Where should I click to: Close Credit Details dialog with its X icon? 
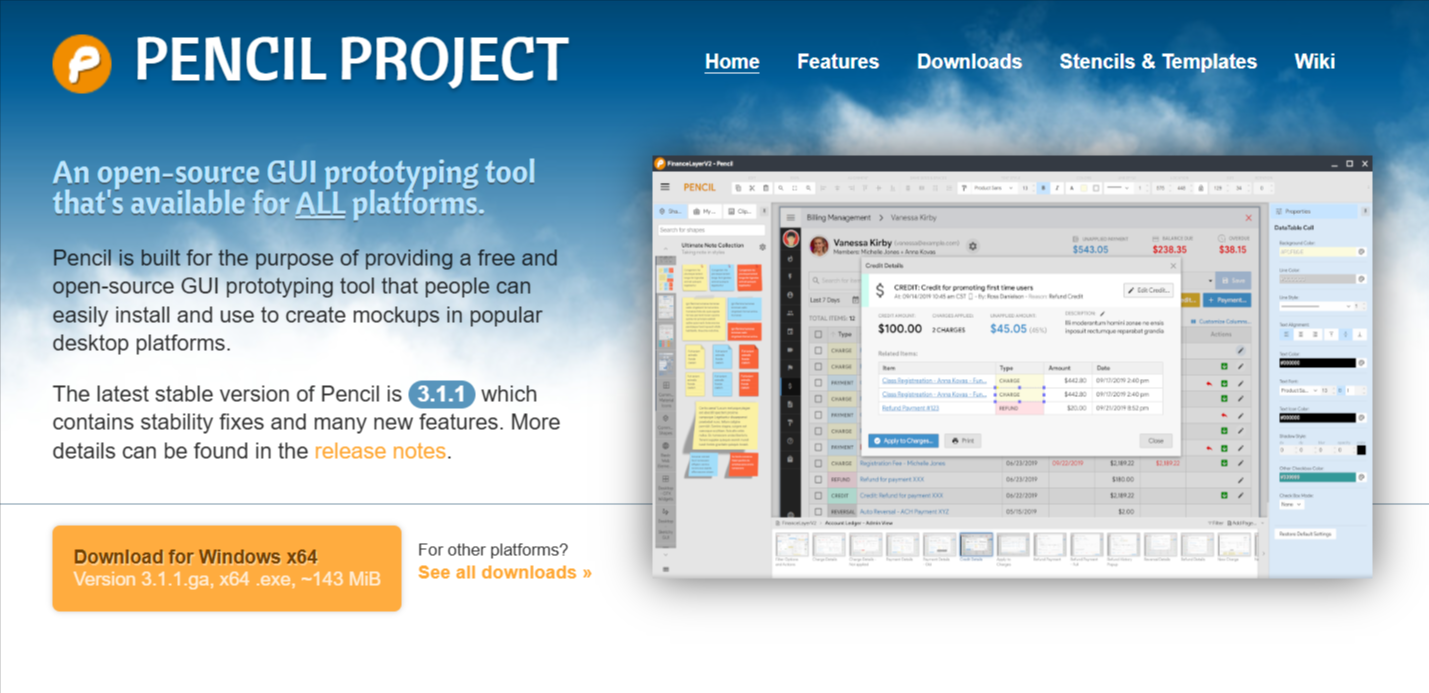pyautogui.click(x=1173, y=266)
